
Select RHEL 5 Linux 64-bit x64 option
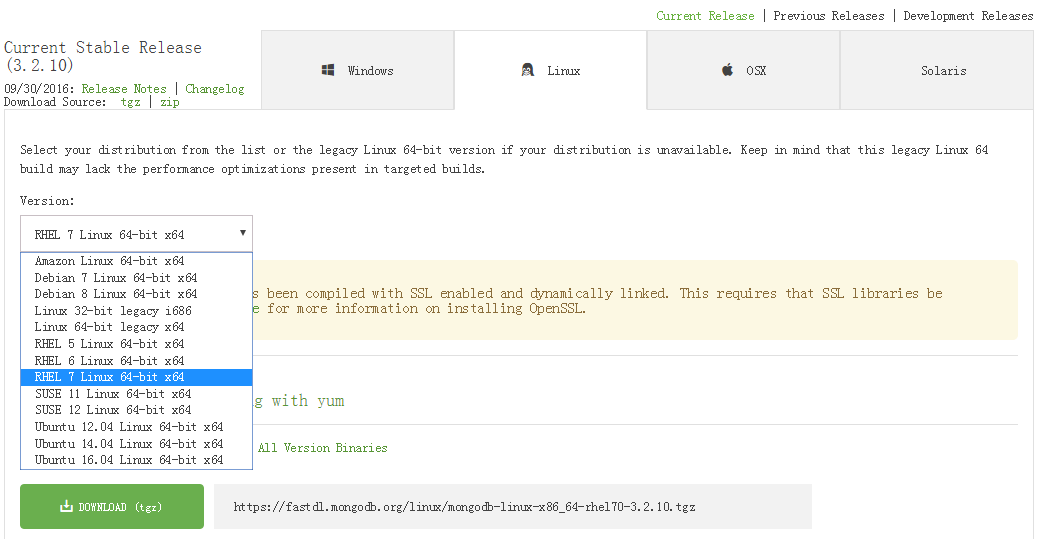pyautogui.click(x=136, y=344)
